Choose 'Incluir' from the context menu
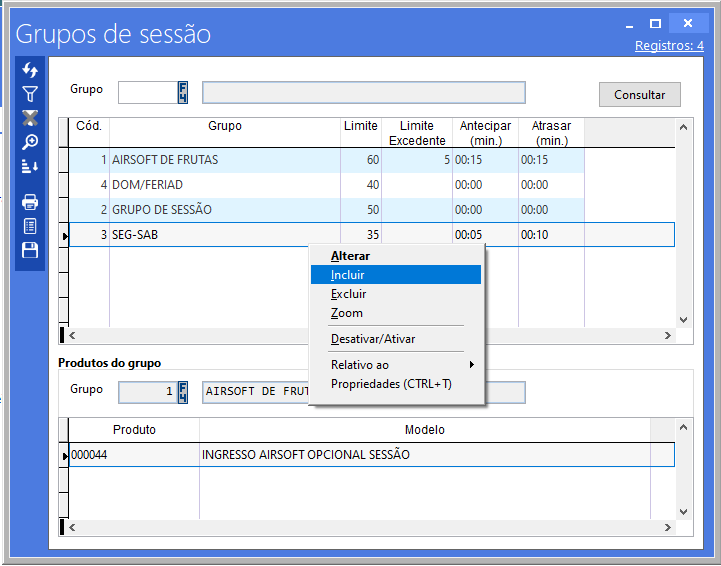This screenshot has height=566, width=721. 347,275
